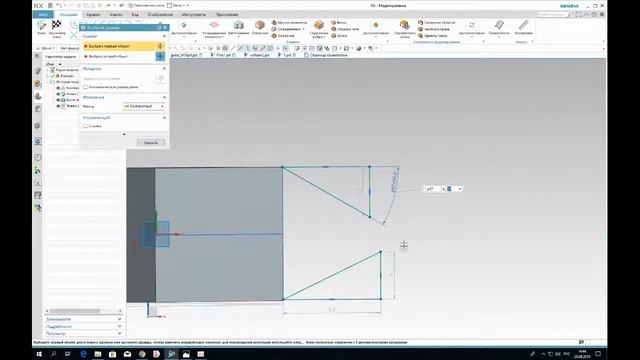Open the dimension value dropdown arrow in canvas

(460, 189)
